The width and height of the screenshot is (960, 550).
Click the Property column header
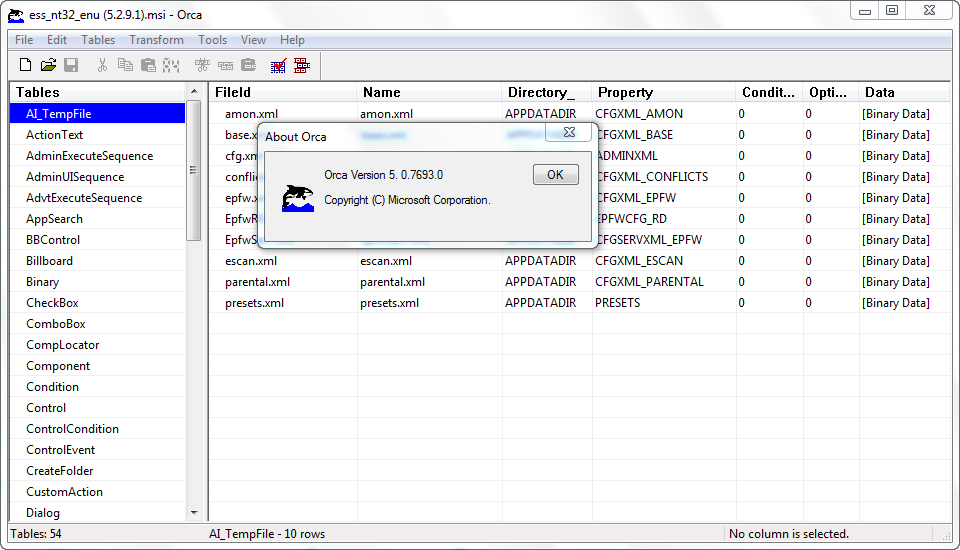point(664,92)
